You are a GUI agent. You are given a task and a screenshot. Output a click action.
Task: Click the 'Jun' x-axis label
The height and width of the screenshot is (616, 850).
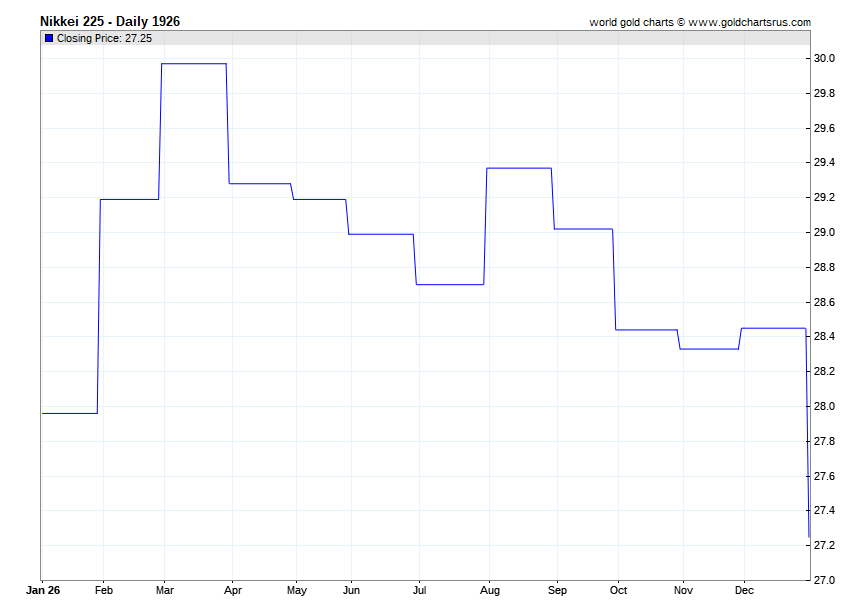pos(351,590)
